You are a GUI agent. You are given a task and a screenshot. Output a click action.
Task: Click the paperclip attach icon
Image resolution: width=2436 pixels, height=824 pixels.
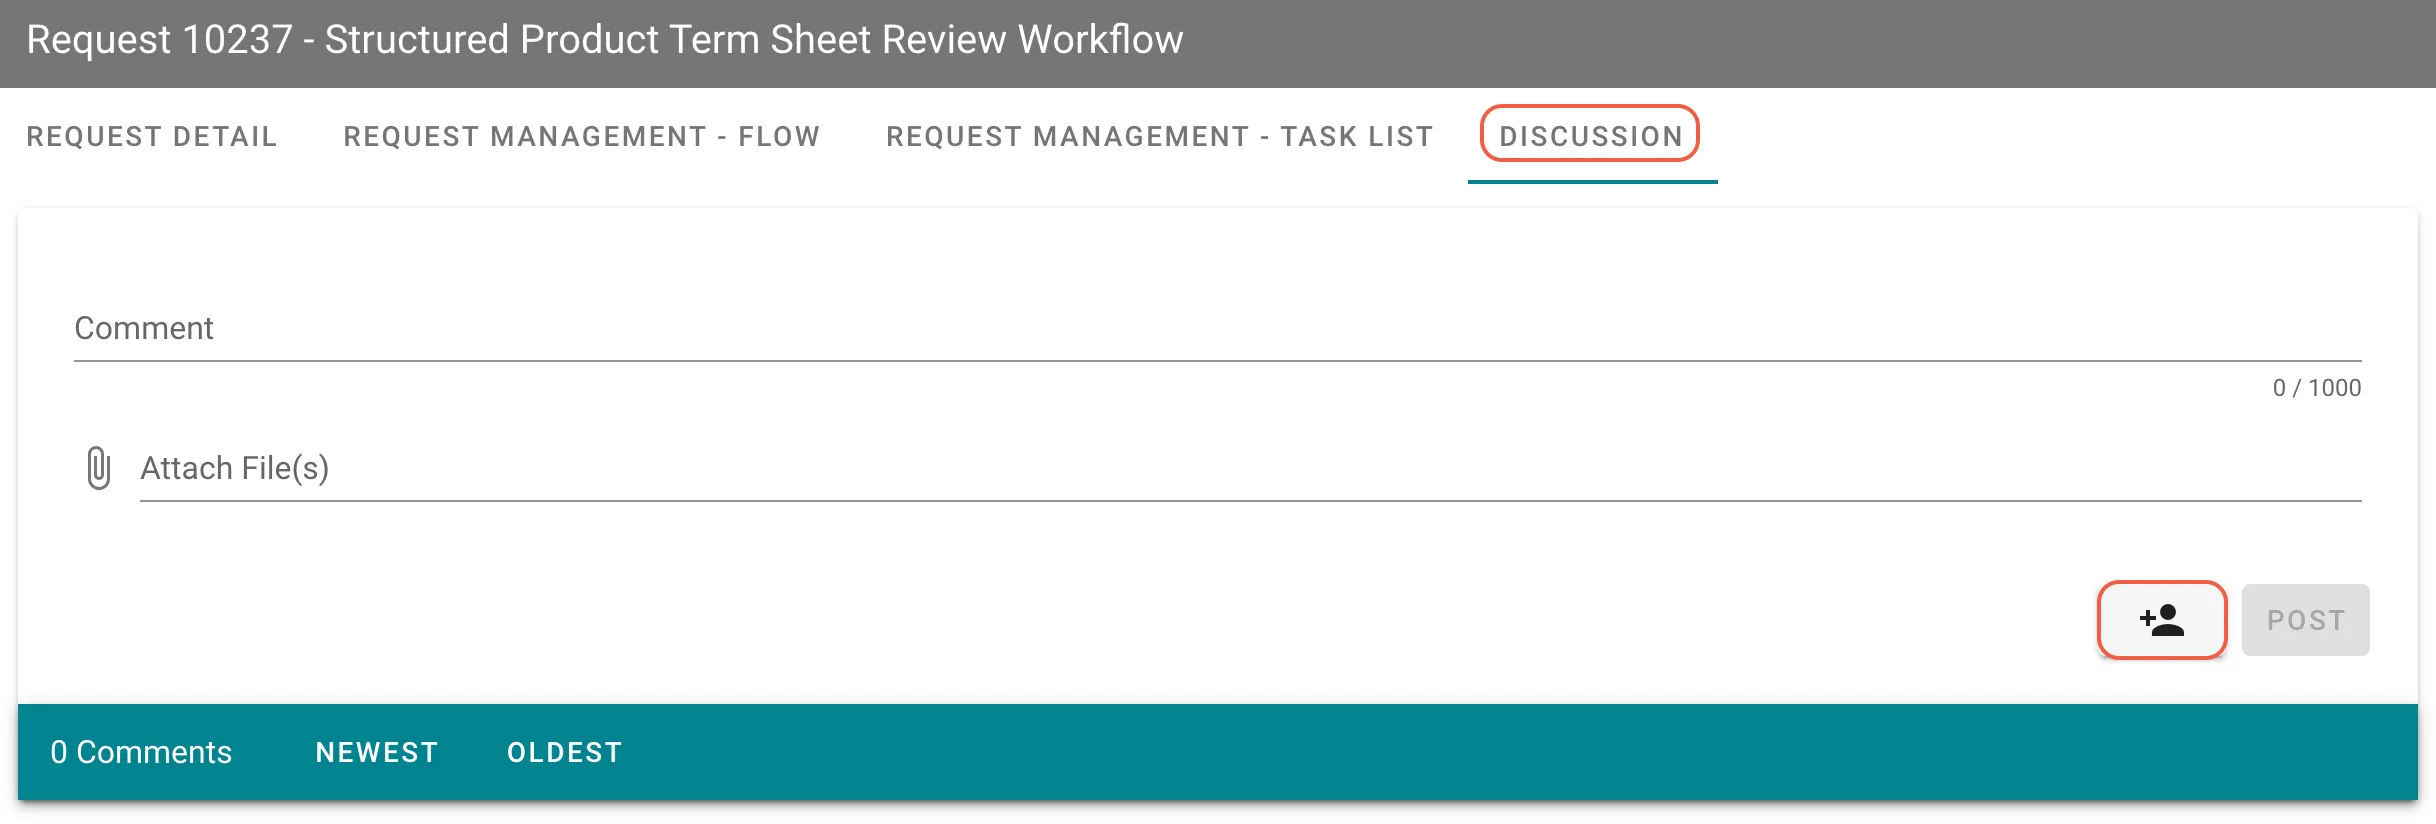tap(99, 467)
